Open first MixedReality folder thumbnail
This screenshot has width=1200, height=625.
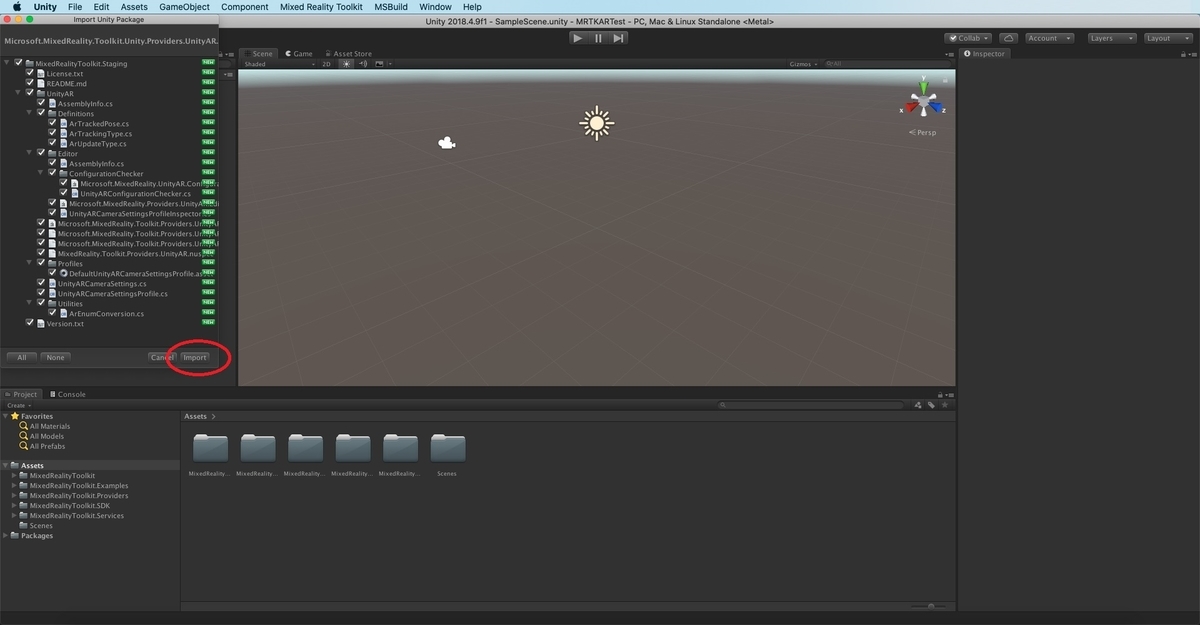click(x=210, y=447)
